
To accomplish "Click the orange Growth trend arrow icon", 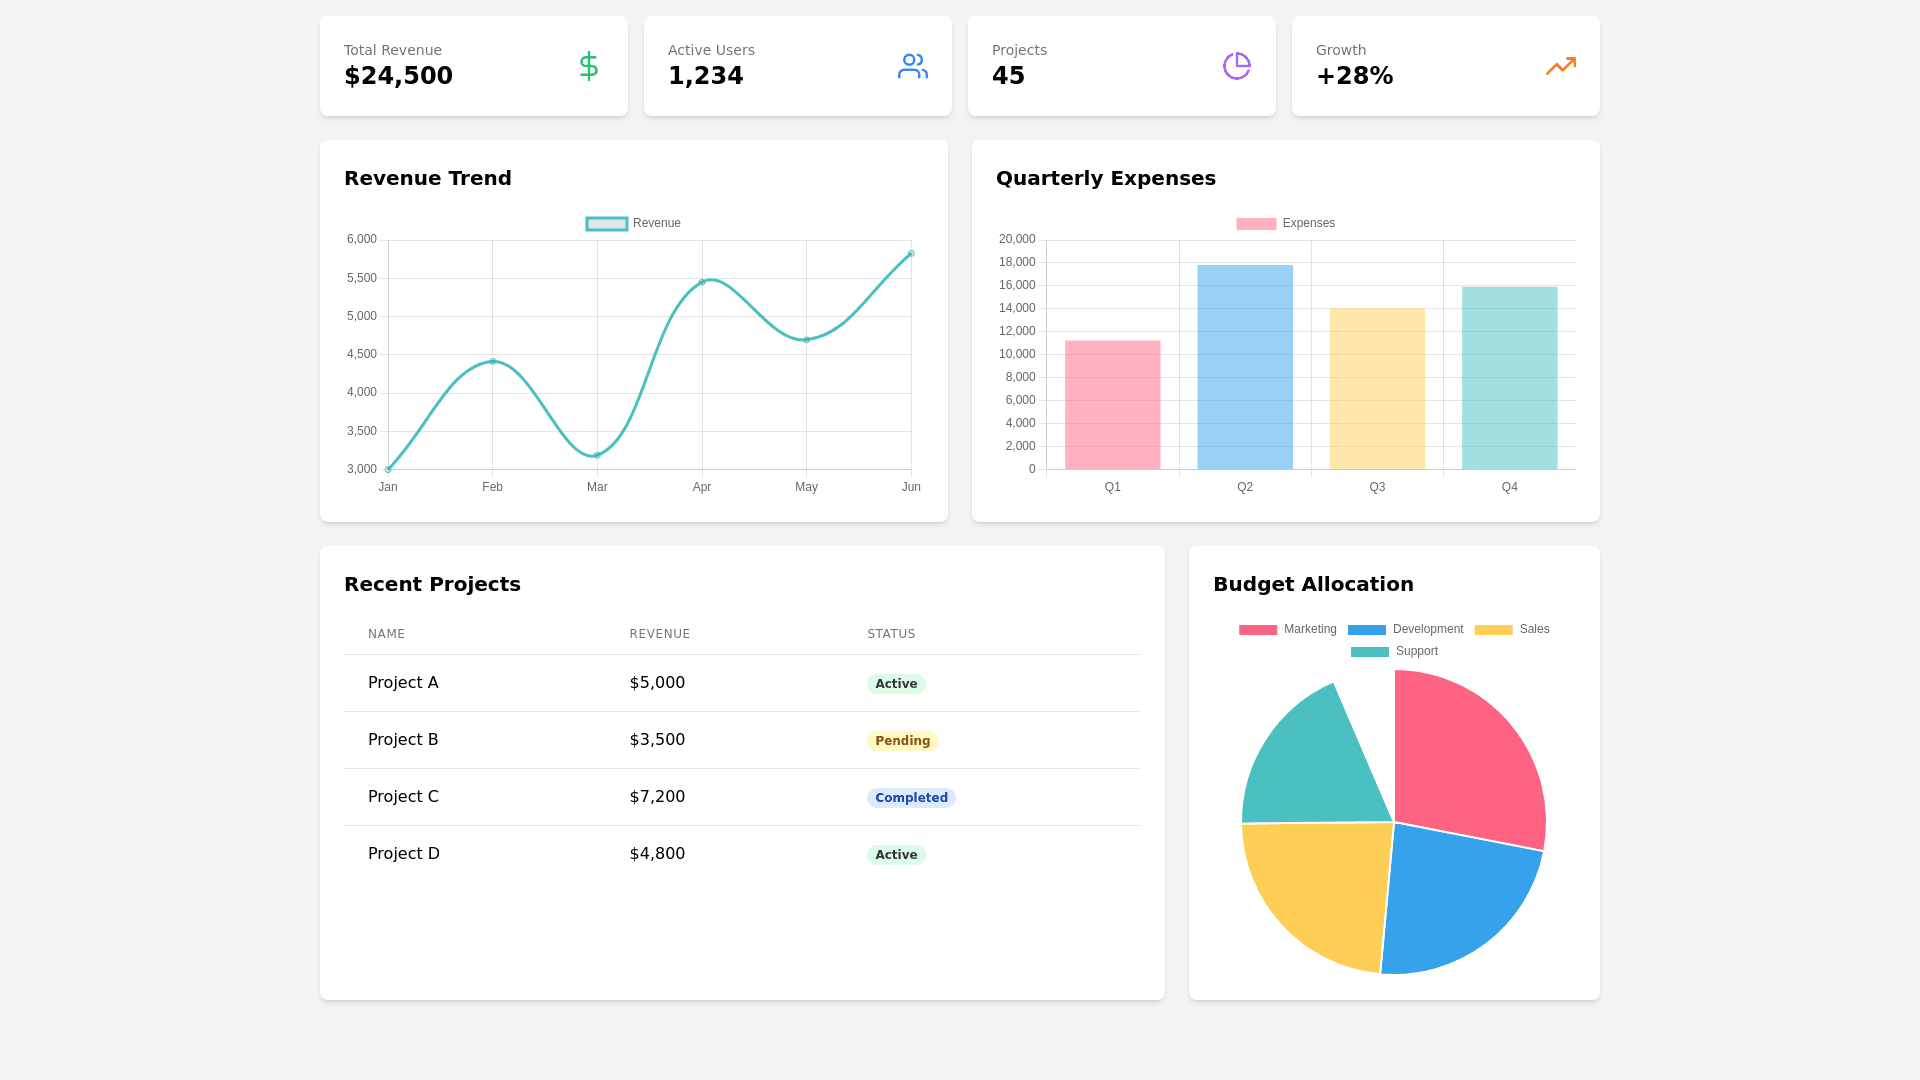I will (x=1560, y=66).
